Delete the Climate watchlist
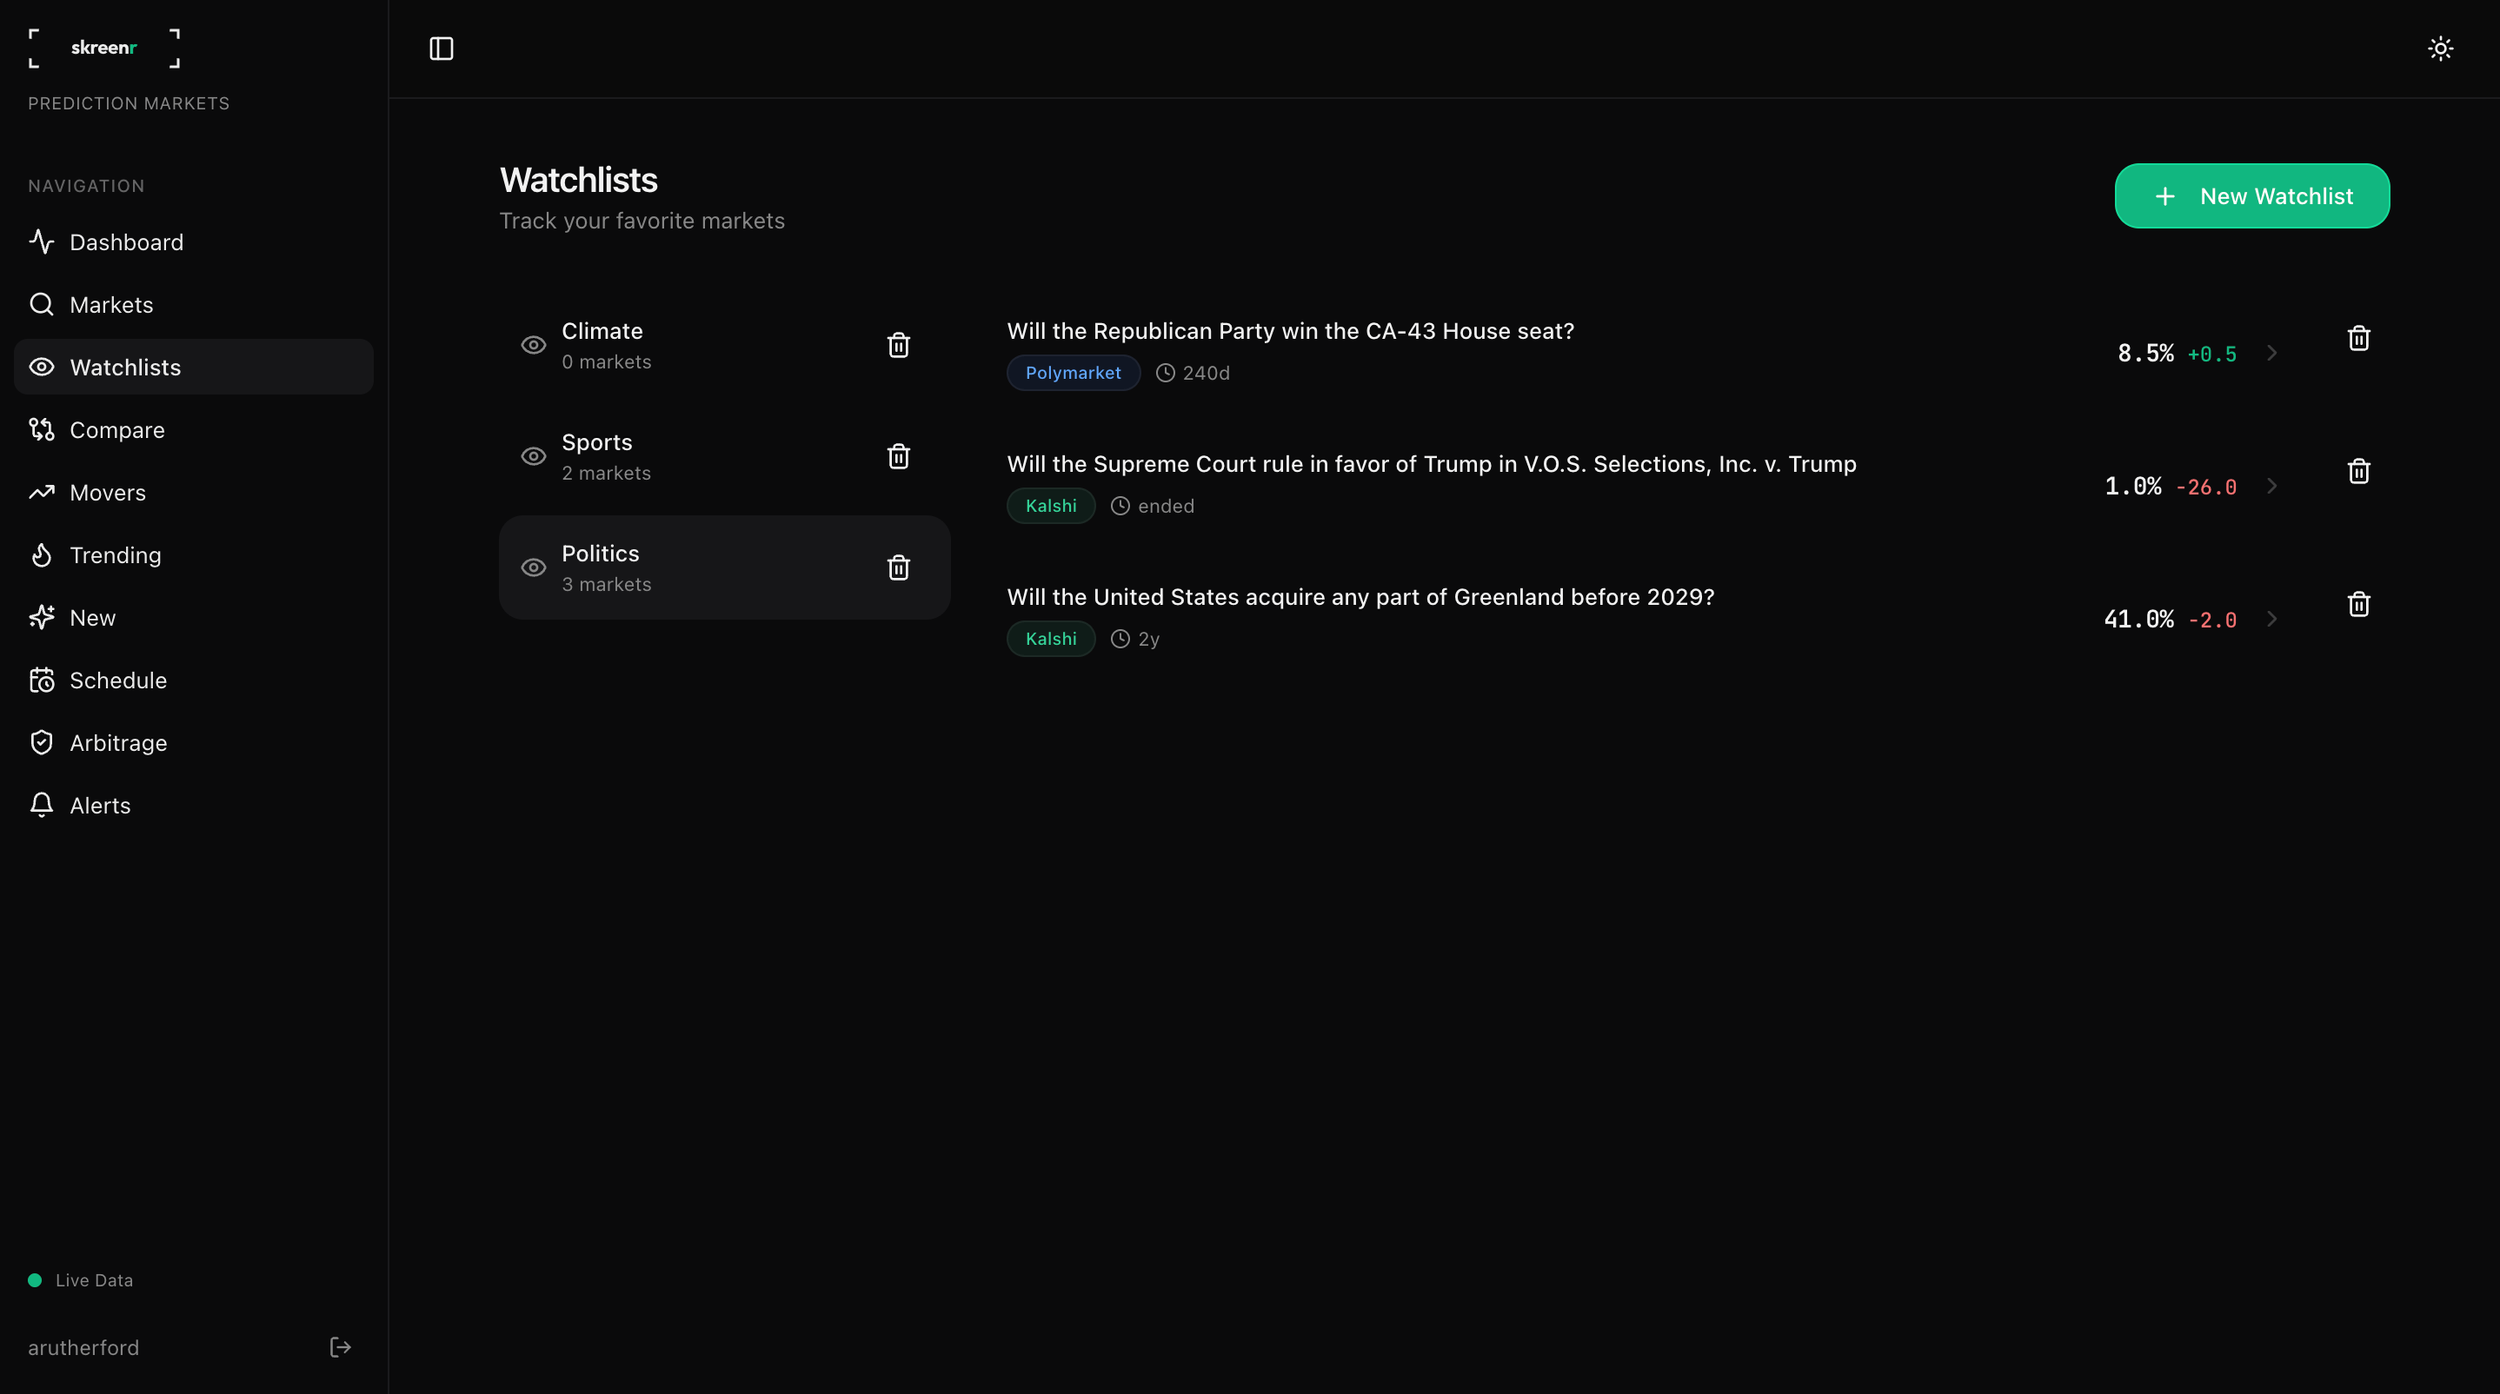Viewport: 2500px width, 1394px height. [x=898, y=345]
